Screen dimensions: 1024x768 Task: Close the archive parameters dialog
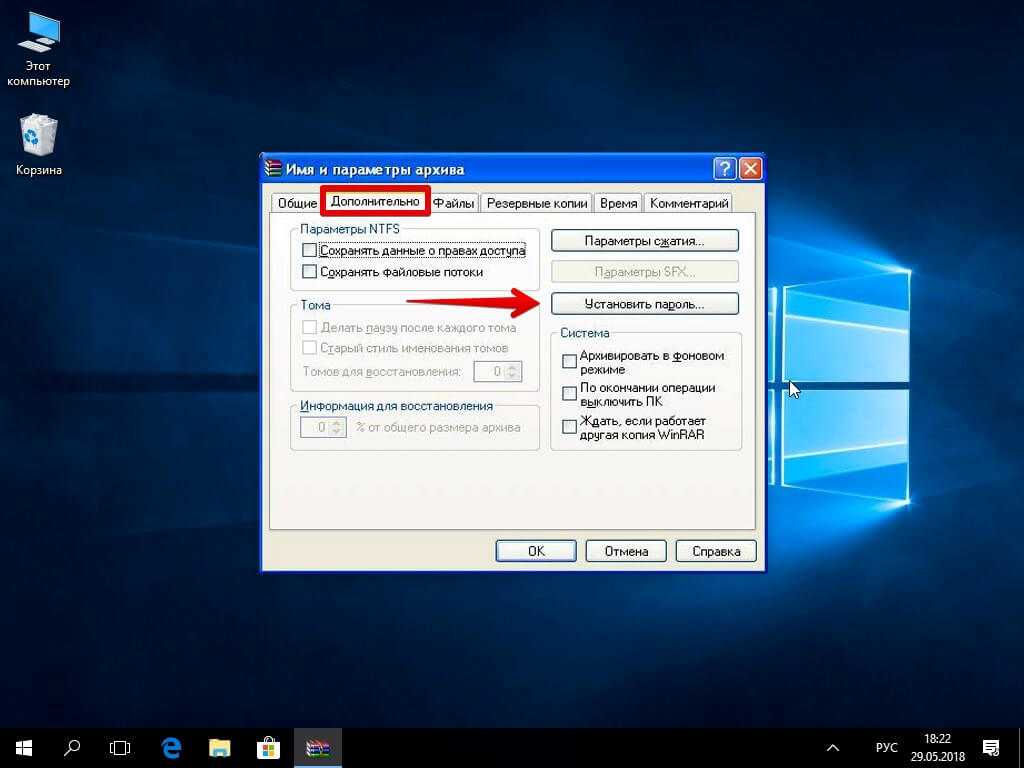[751, 168]
